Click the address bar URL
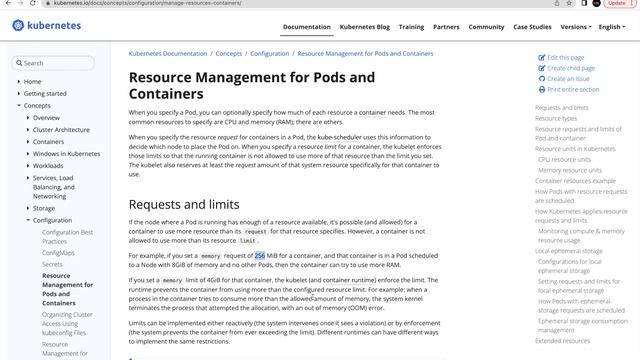Screen dimensions: 640x360 click(147, 3)
